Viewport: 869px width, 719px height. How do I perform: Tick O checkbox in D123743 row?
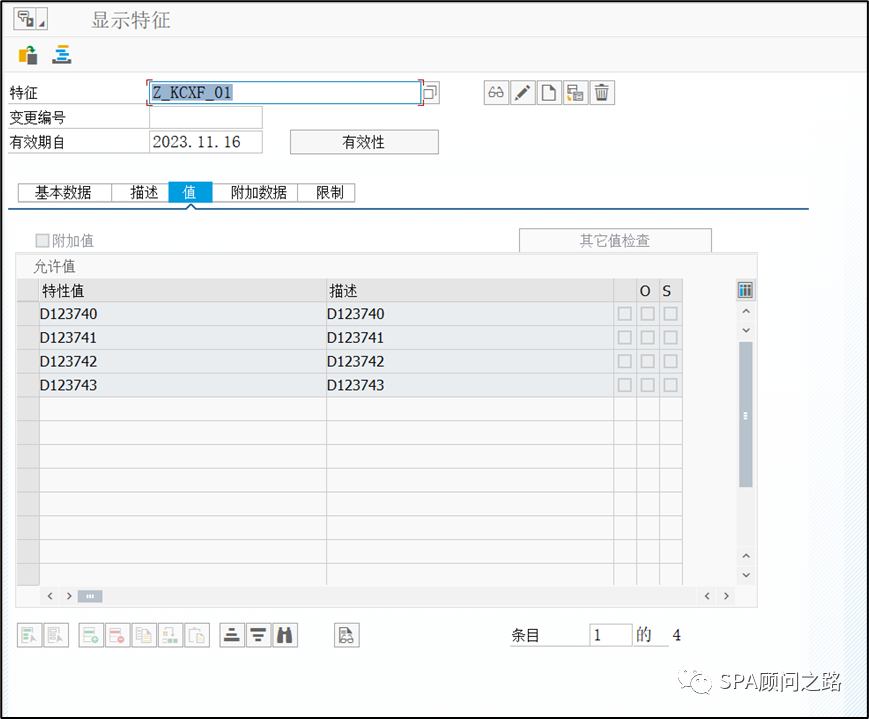click(x=647, y=385)
